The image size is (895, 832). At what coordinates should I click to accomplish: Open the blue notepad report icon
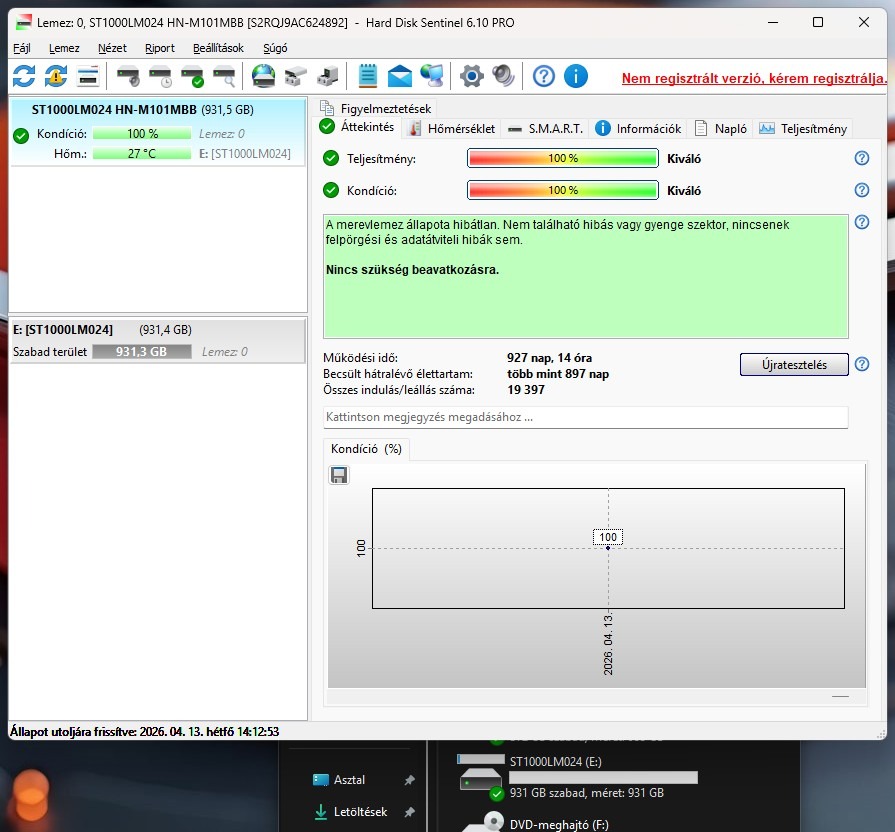point(368,76)
